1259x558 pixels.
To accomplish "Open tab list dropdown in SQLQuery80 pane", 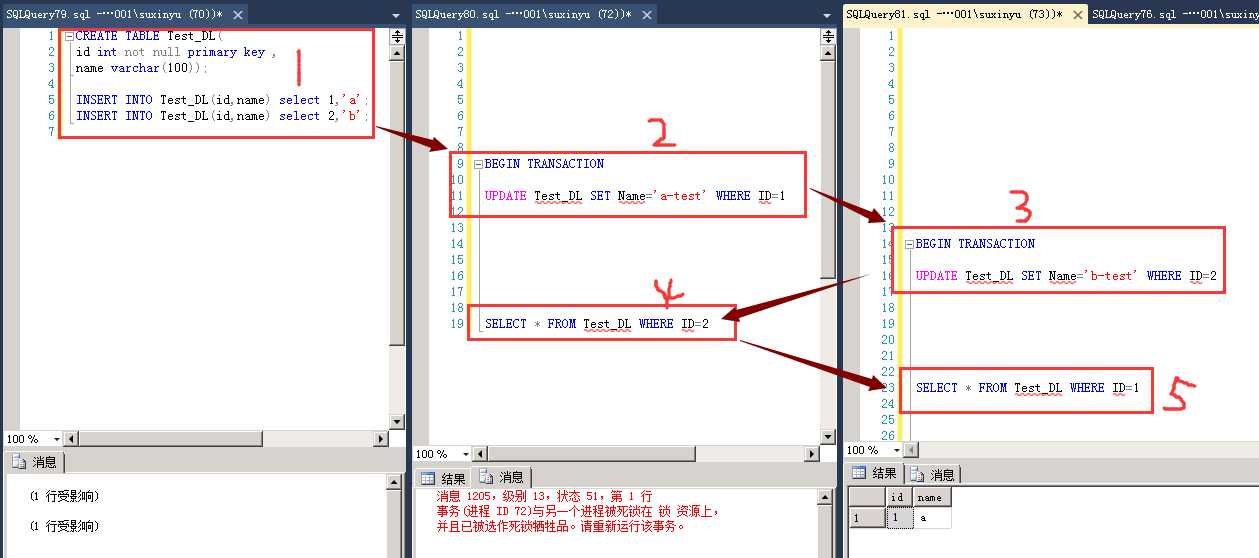I will 827,16.
